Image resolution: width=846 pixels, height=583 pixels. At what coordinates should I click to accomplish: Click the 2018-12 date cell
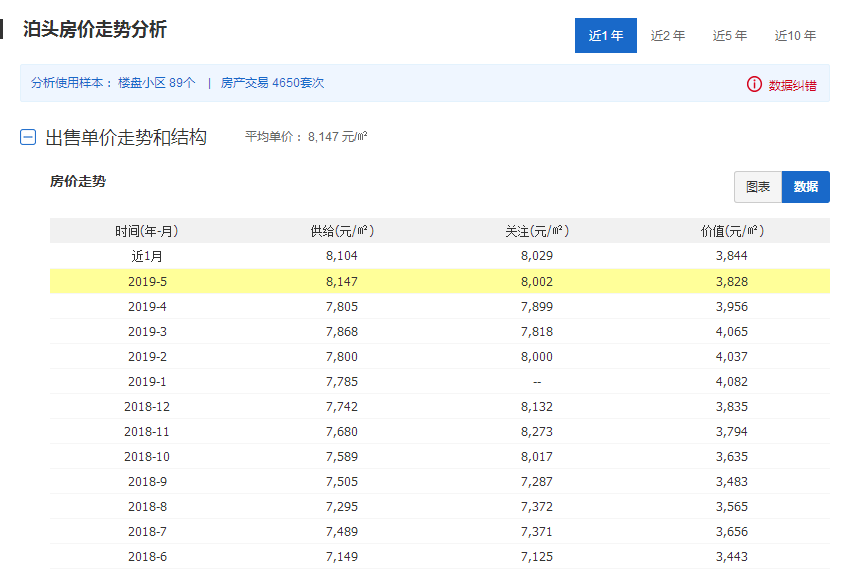[147, 407]
